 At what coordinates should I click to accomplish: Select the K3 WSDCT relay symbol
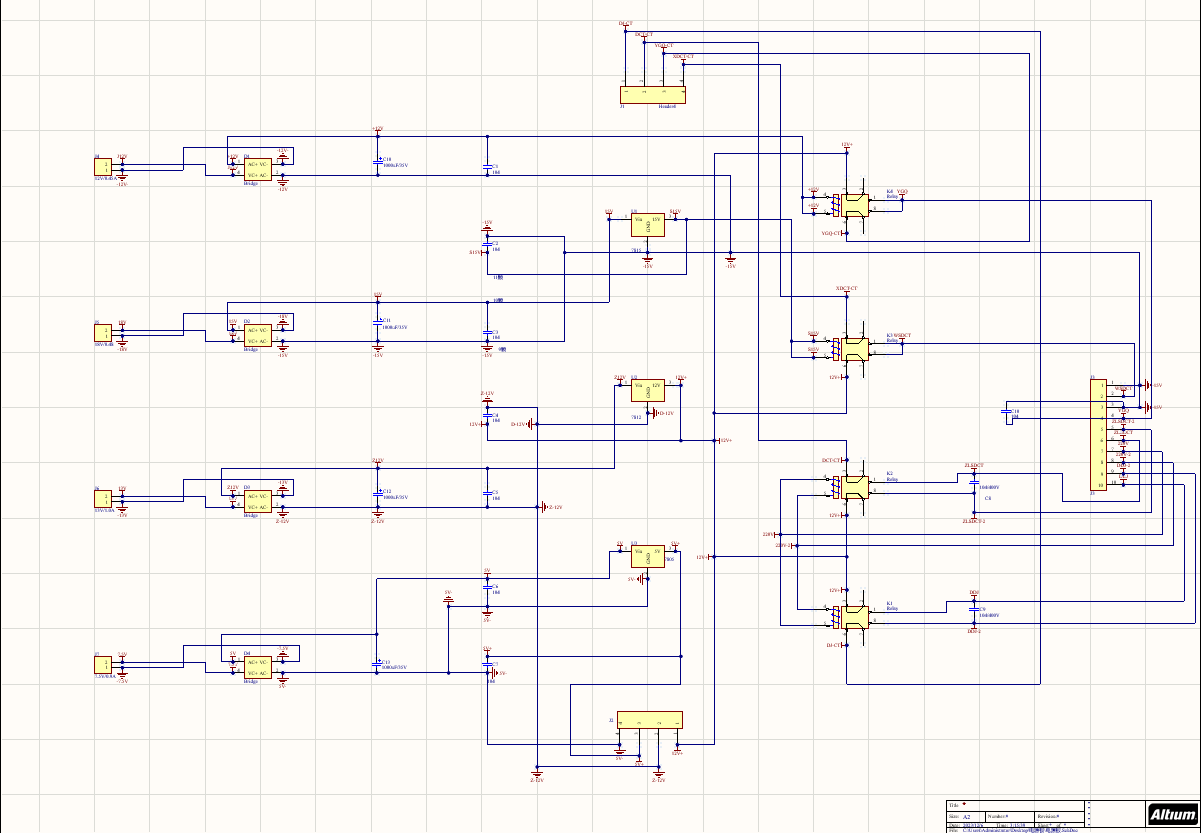pyautogui.click(x=853, y=348)
